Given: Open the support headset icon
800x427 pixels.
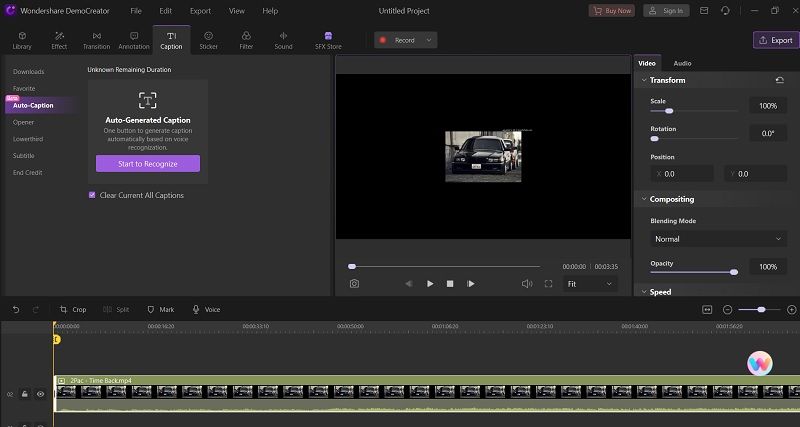Looking at the screenshot, I should click(726, 11).
